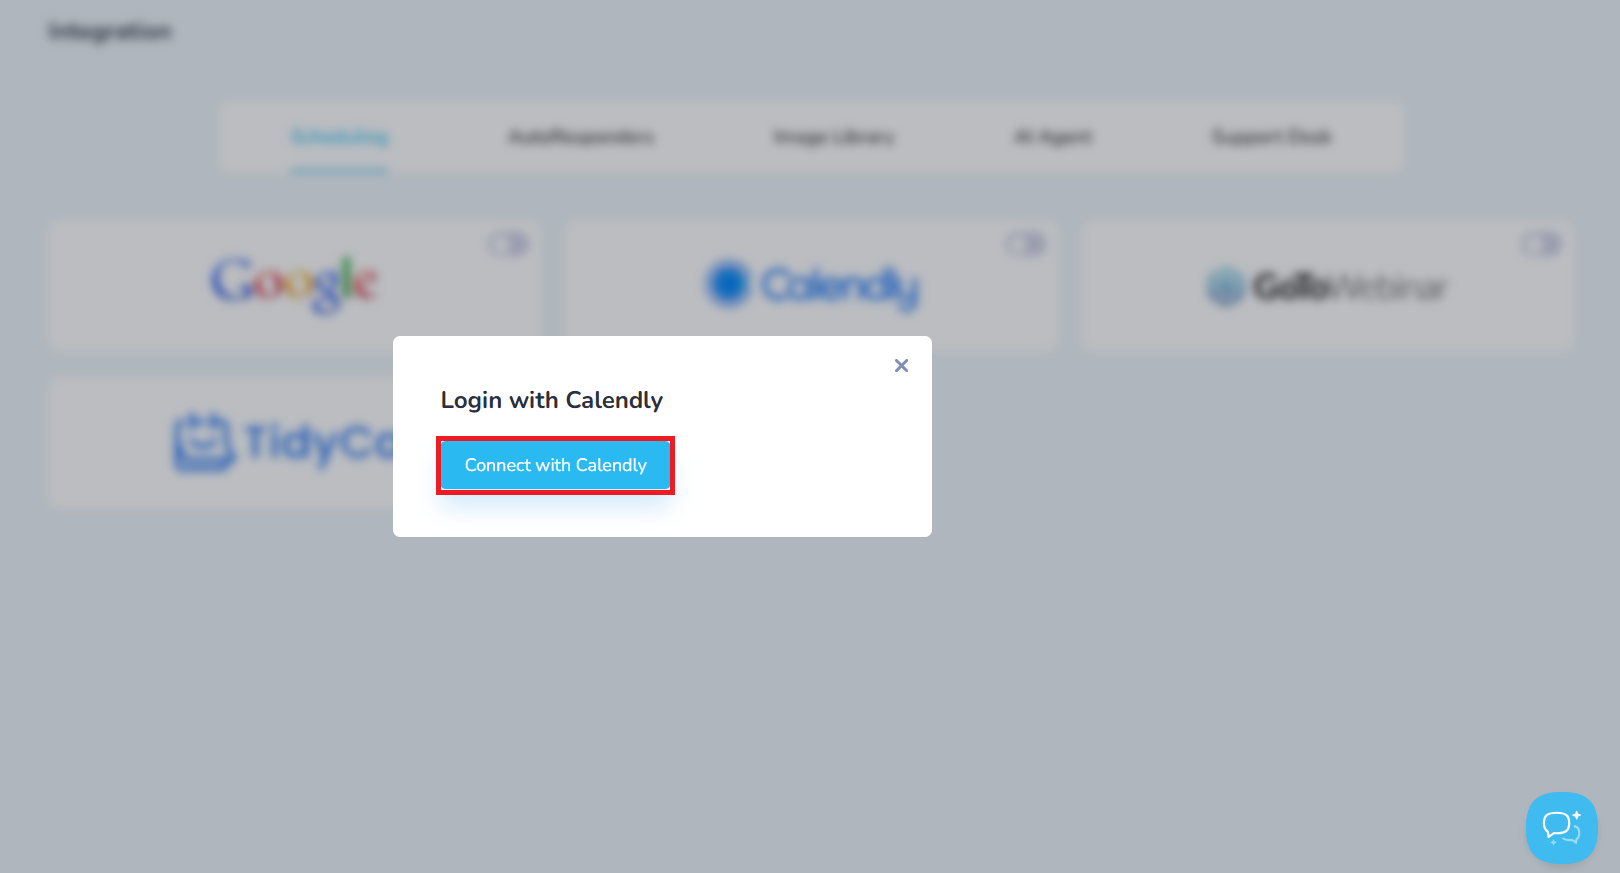The height and width of the screenshot is (873, 1620).
Task: Open the AutoResponders tab
Action: (581, 137)
